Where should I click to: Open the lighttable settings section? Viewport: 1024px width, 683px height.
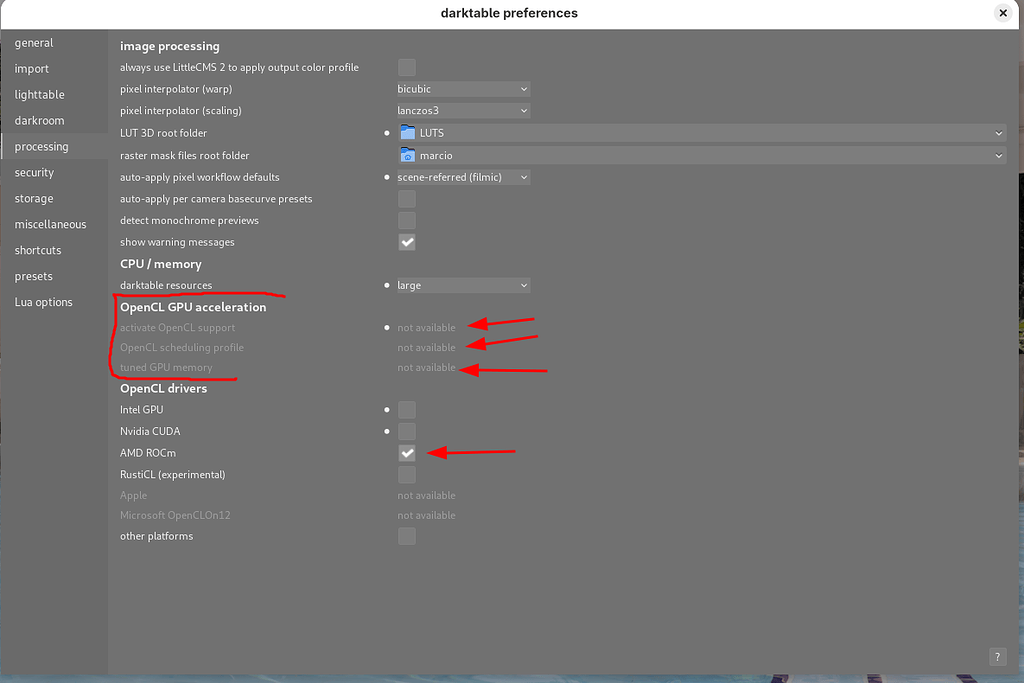tap(38, 94)
